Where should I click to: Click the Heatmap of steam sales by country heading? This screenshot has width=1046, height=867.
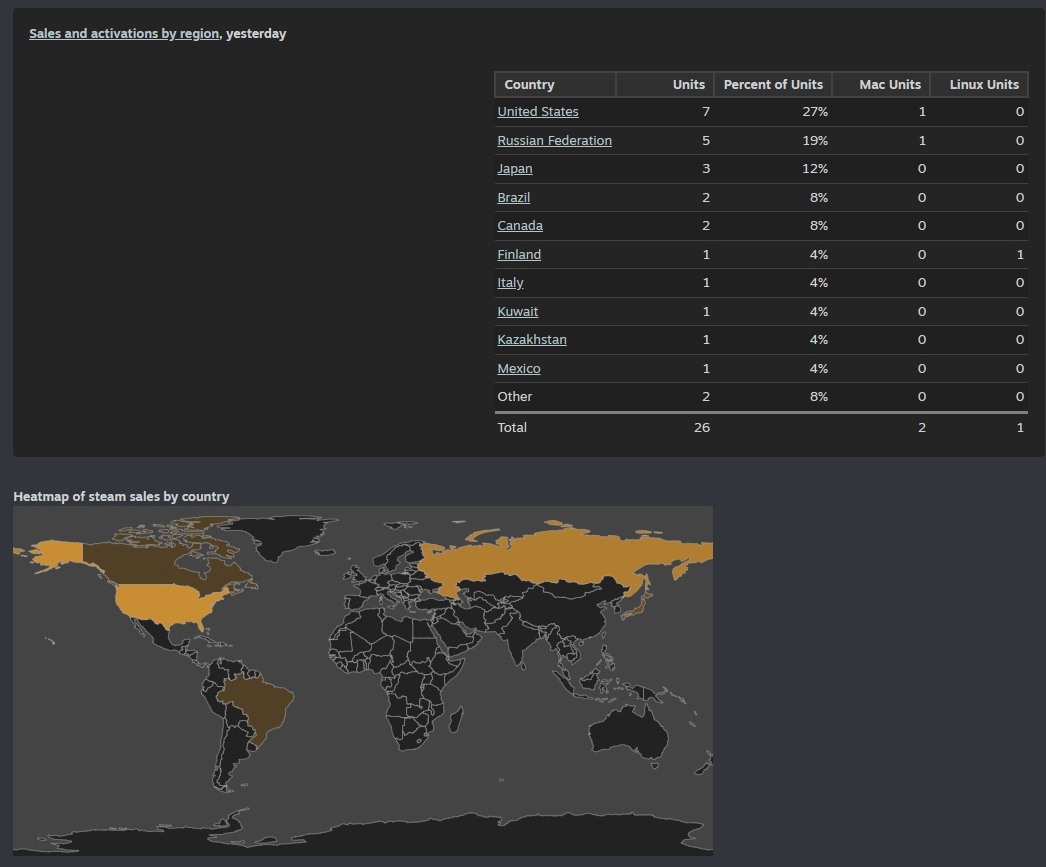tap(121, 496)
